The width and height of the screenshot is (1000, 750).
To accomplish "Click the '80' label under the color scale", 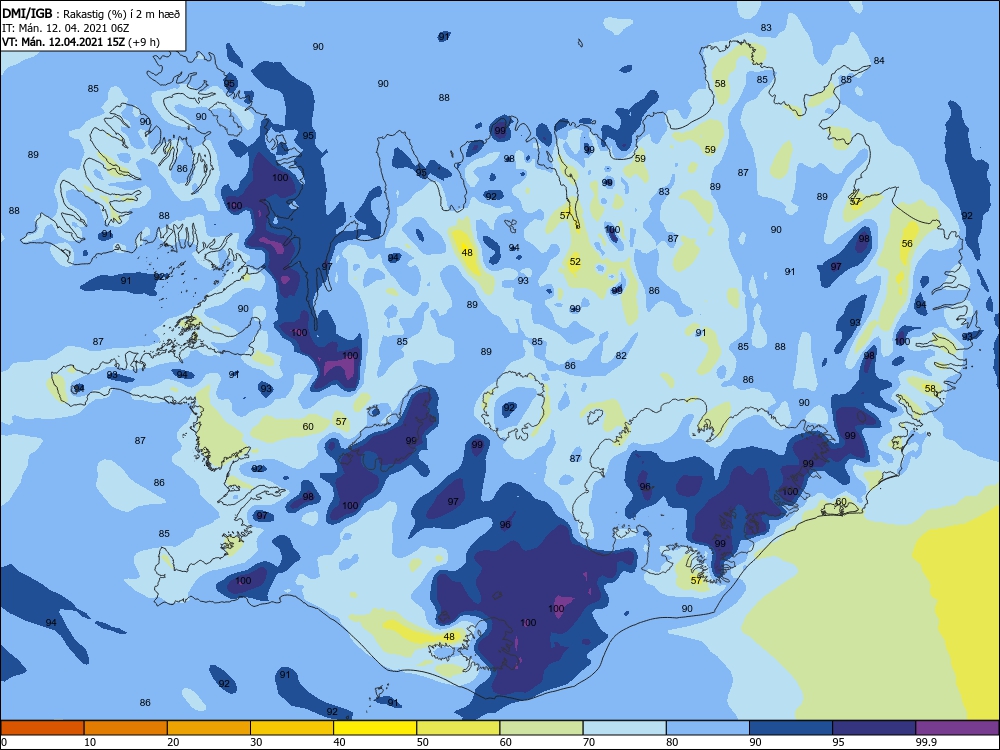I will [673, 742].
